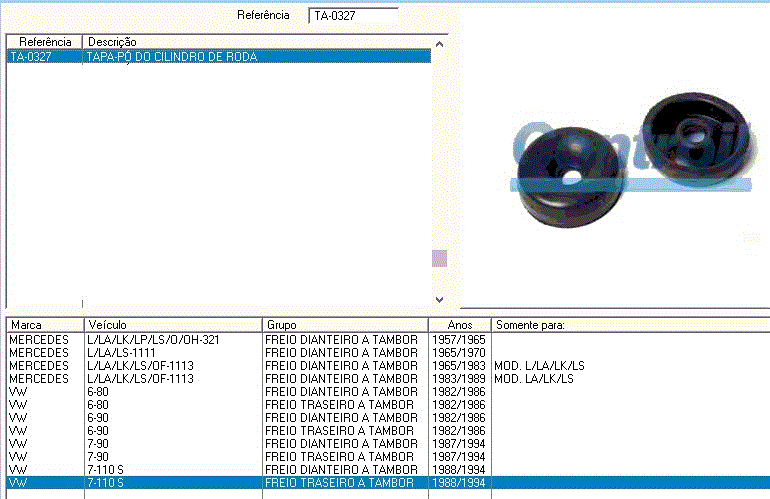This screenshot has height=499, width=770.
Task: Click the Veículo column header
Action: (x=173, y=325)
